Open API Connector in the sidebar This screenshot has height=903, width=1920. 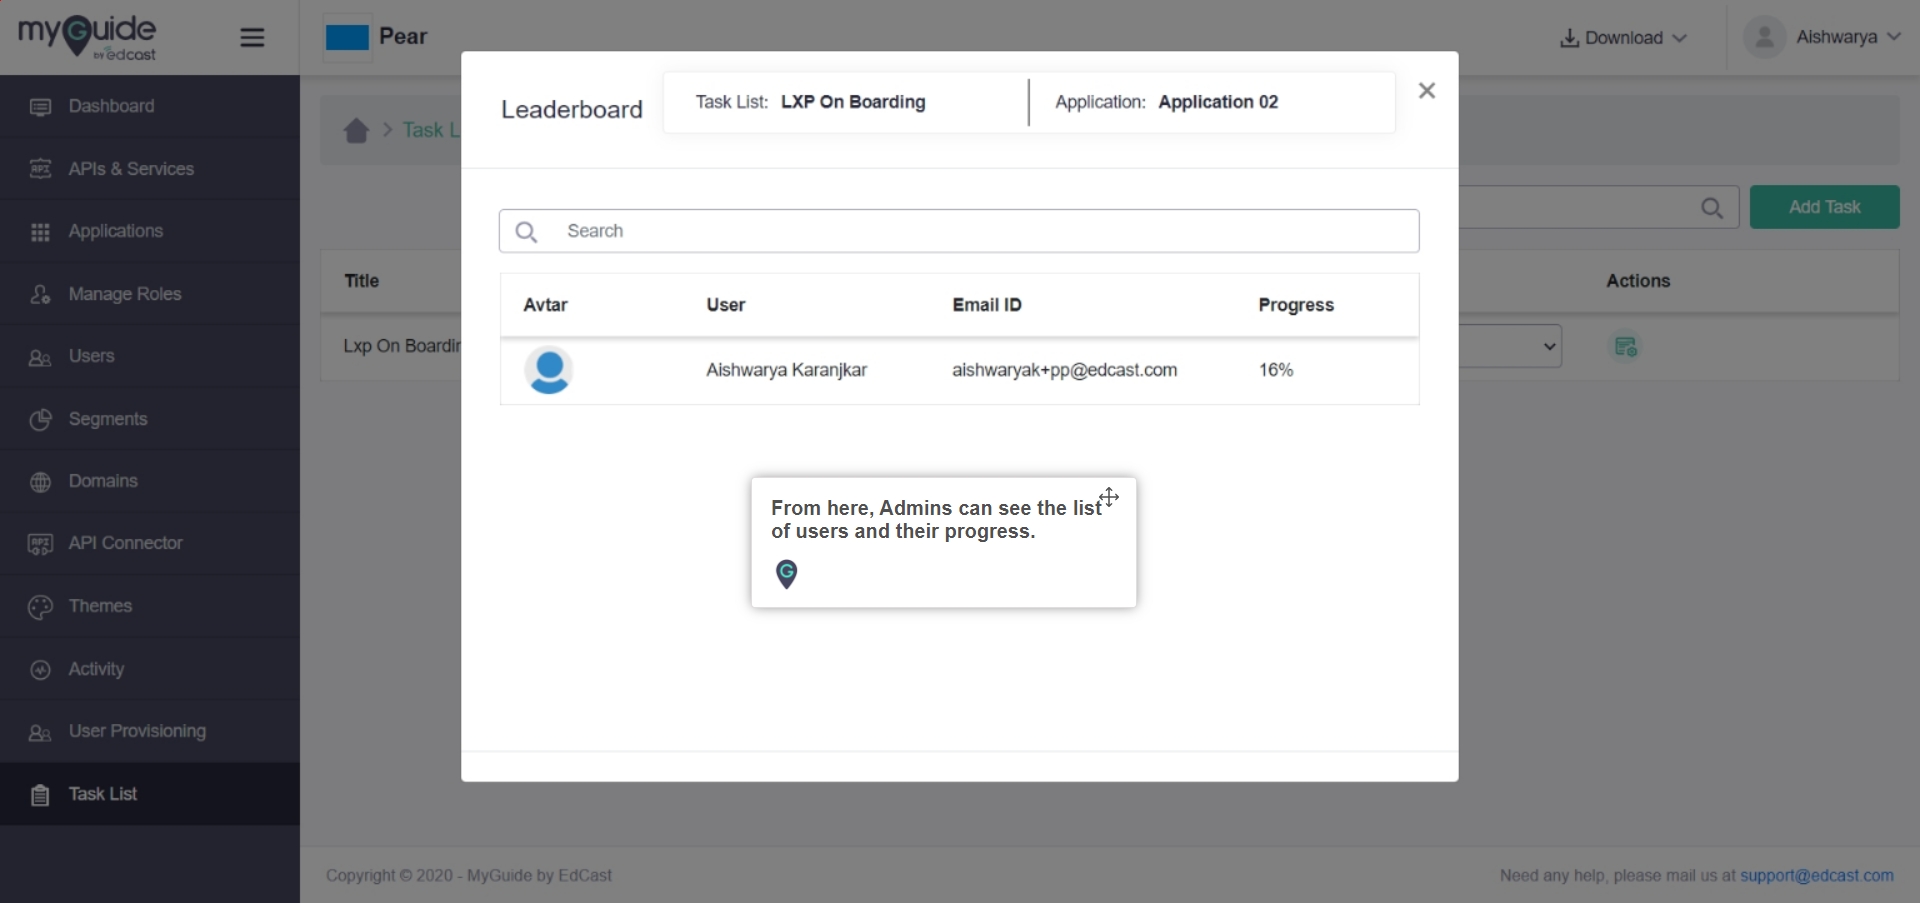(x=150, y=543)
